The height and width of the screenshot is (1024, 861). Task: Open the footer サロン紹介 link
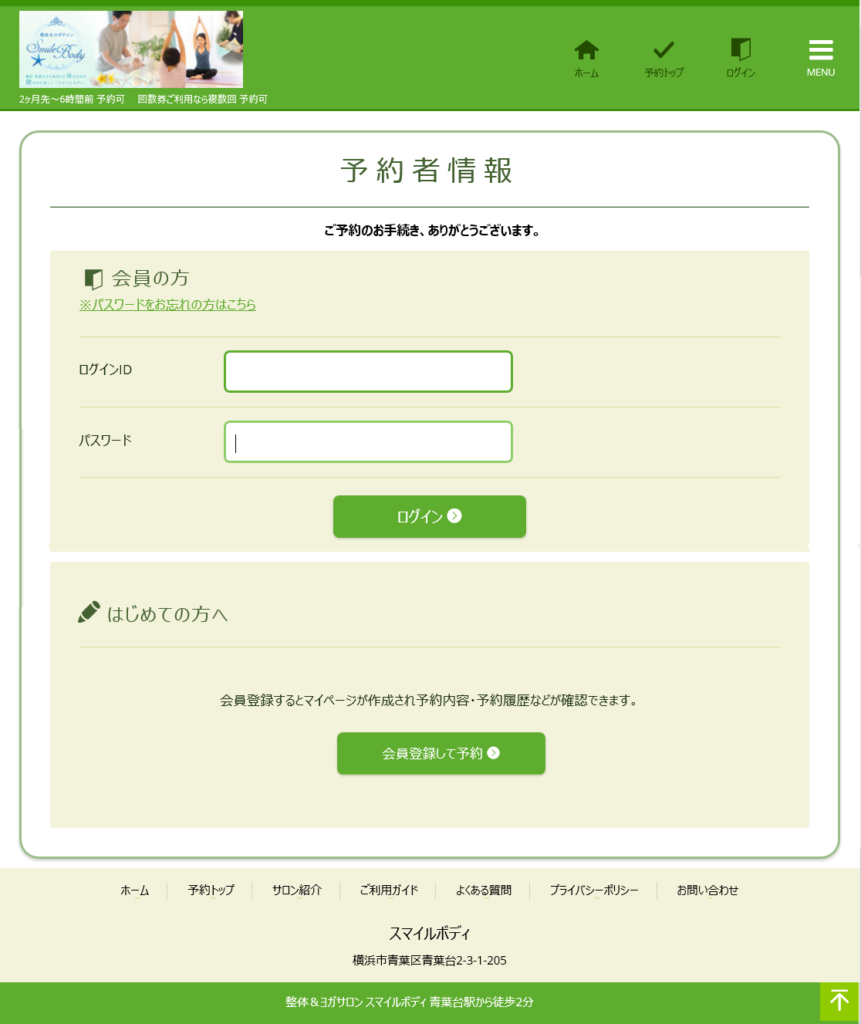tap(297, 891)
